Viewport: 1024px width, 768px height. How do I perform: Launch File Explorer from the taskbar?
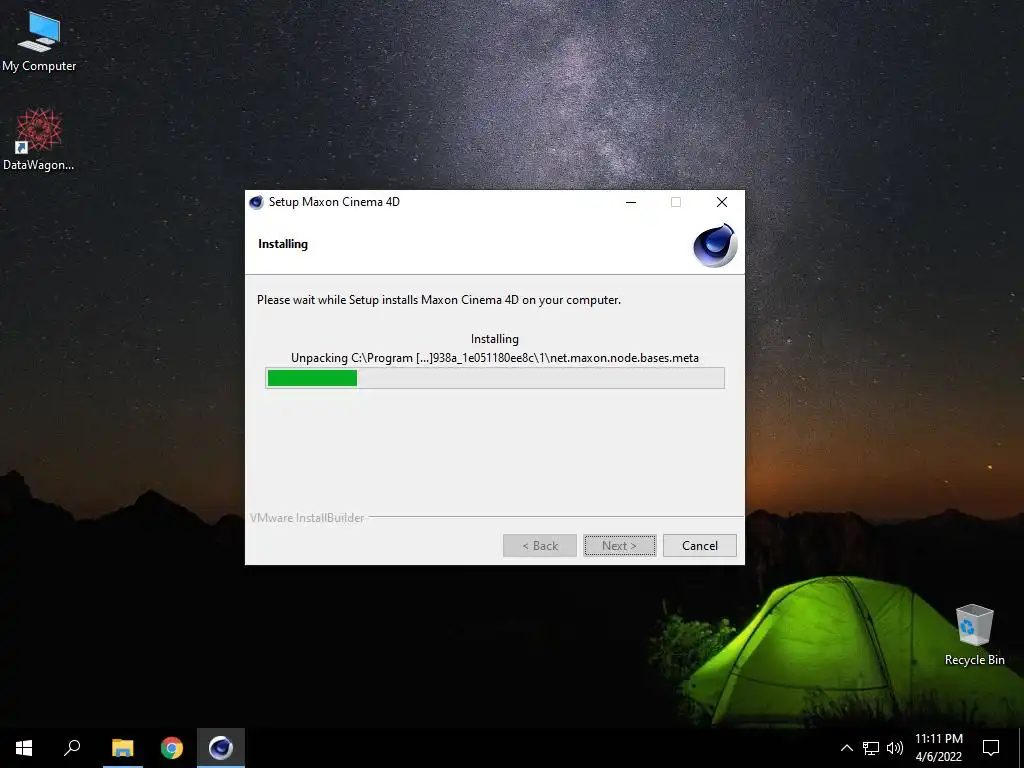(122, 748)
